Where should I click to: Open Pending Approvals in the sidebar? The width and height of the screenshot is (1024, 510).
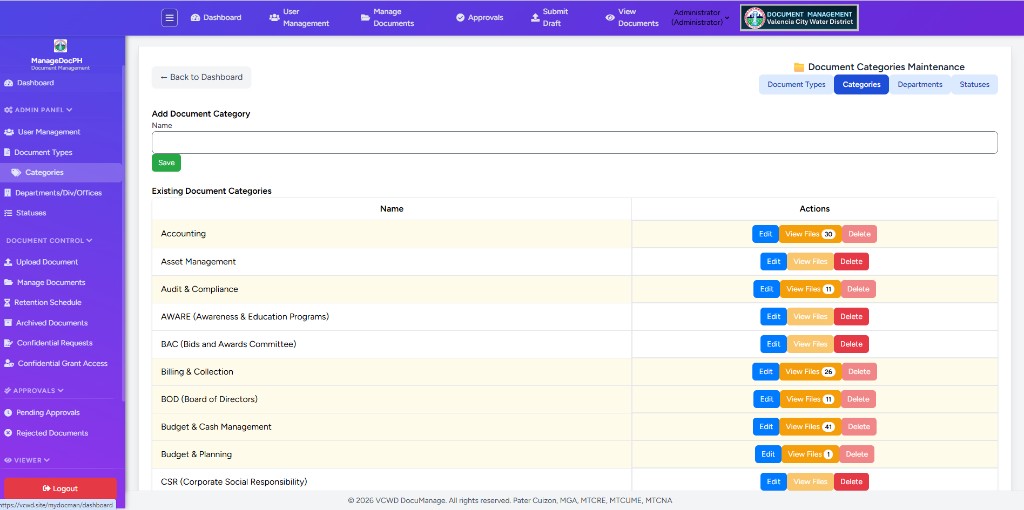coord(42,413)
